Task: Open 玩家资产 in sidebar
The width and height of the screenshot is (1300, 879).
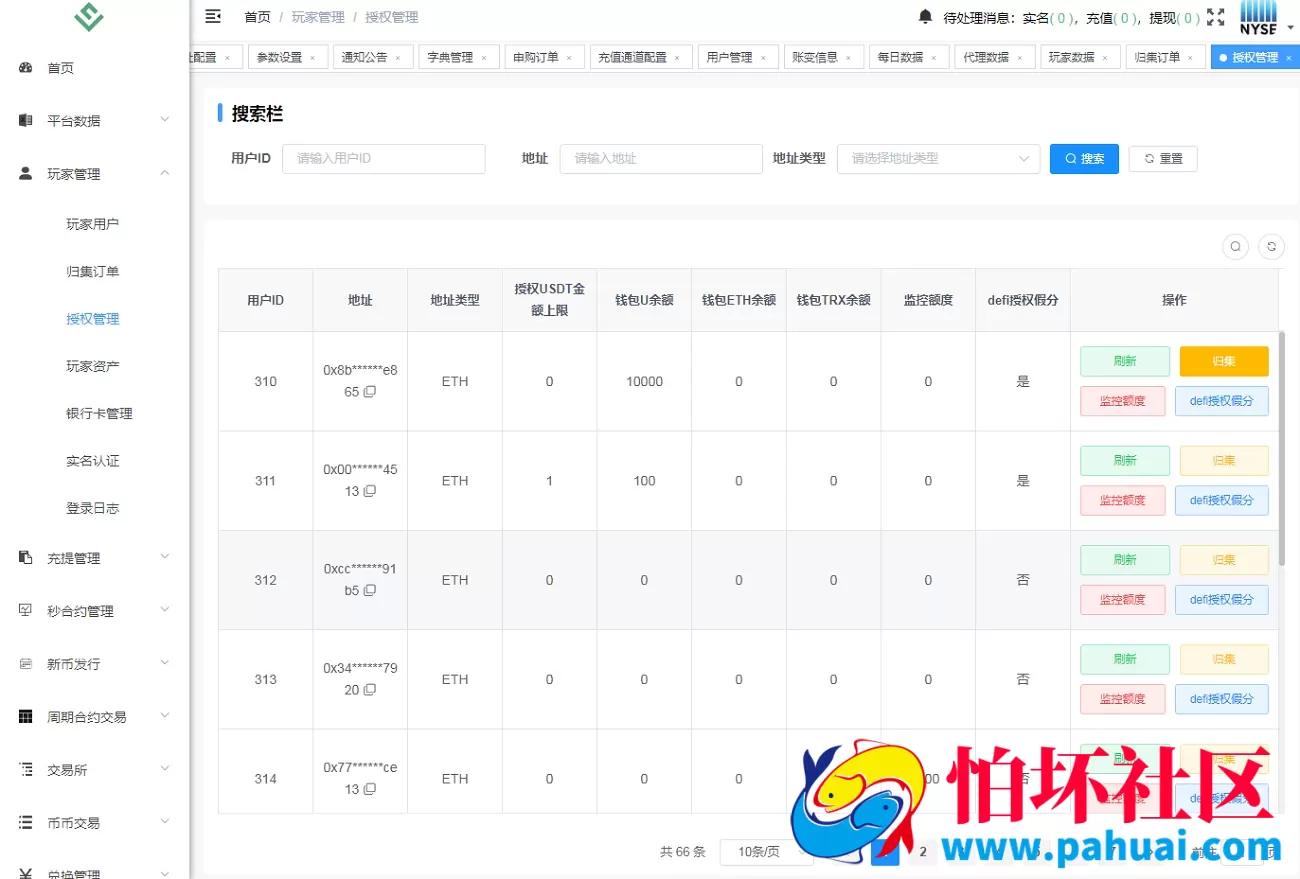Action: pos(94,366)
